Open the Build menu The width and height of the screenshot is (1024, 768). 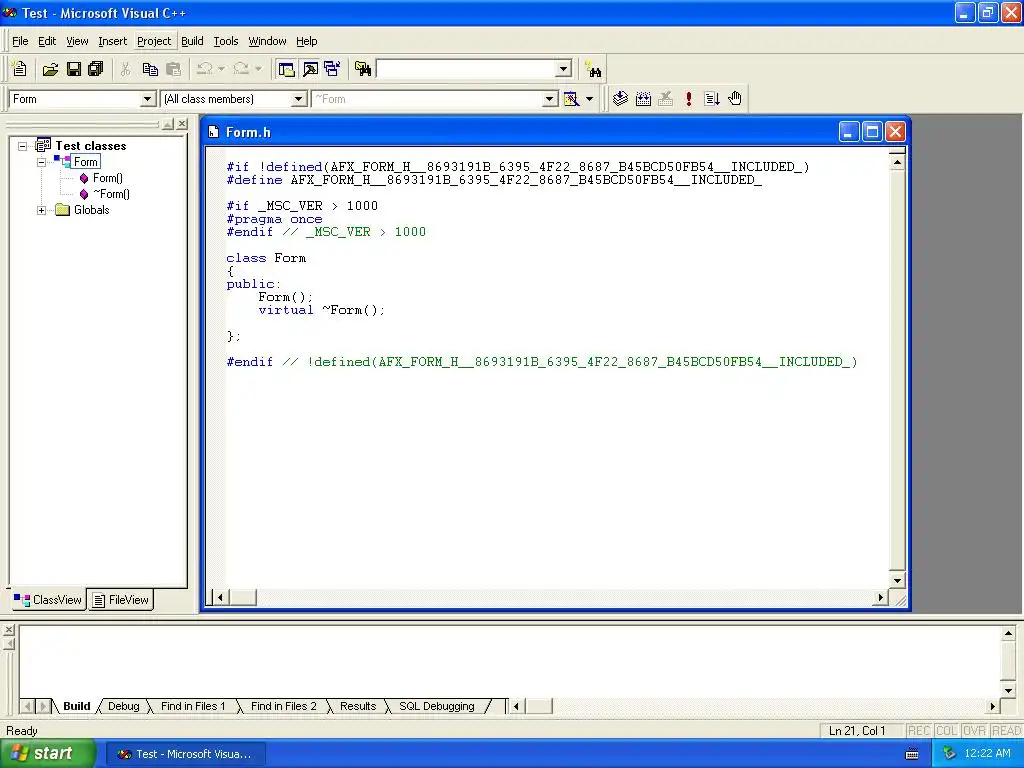[192, 41]
